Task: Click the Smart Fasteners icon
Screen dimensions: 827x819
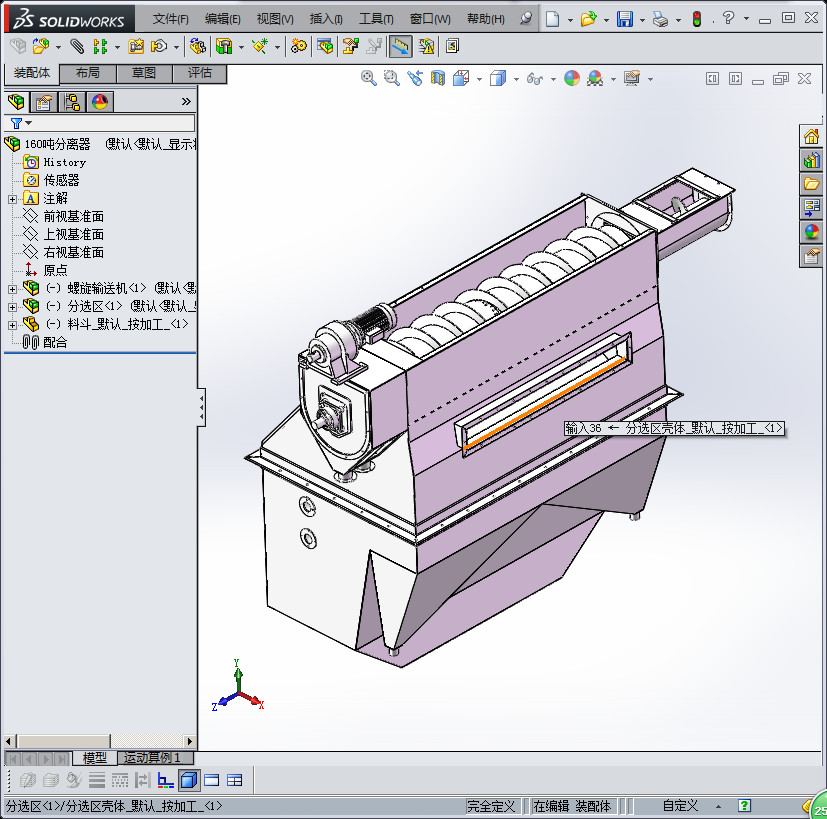Action: pos(136,47)
